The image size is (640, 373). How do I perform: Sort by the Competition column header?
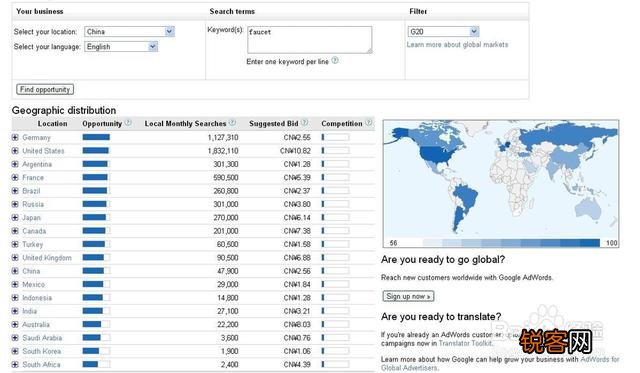tap(342, 123)
